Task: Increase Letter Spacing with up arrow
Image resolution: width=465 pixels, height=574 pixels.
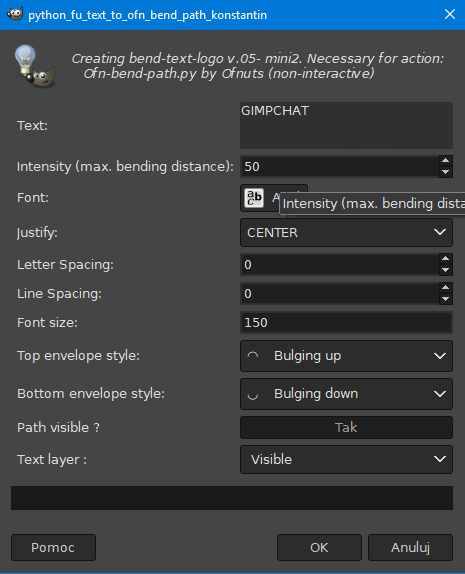Action: click(446, 259)
